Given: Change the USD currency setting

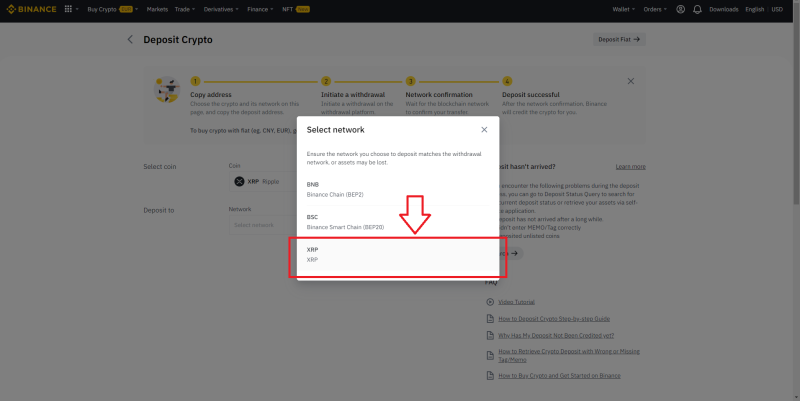Looking at the screenshot, I should (x=777, y=9).
